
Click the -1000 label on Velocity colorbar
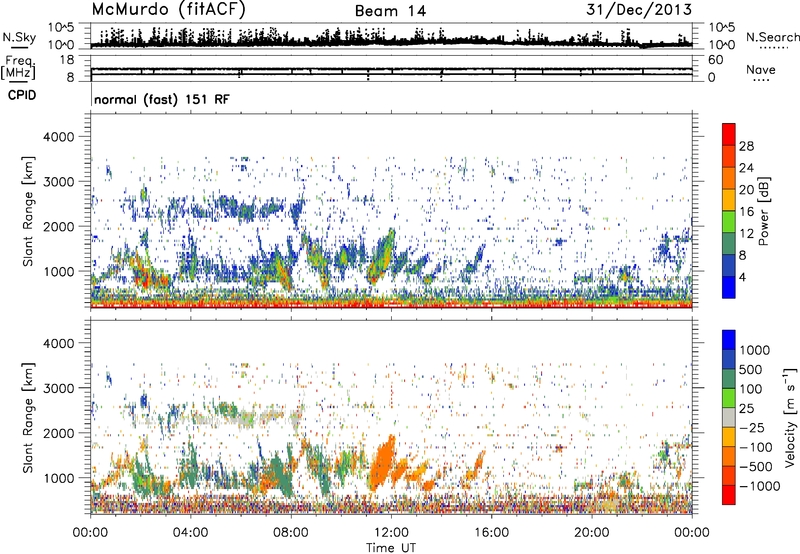[x=760, y=486]
